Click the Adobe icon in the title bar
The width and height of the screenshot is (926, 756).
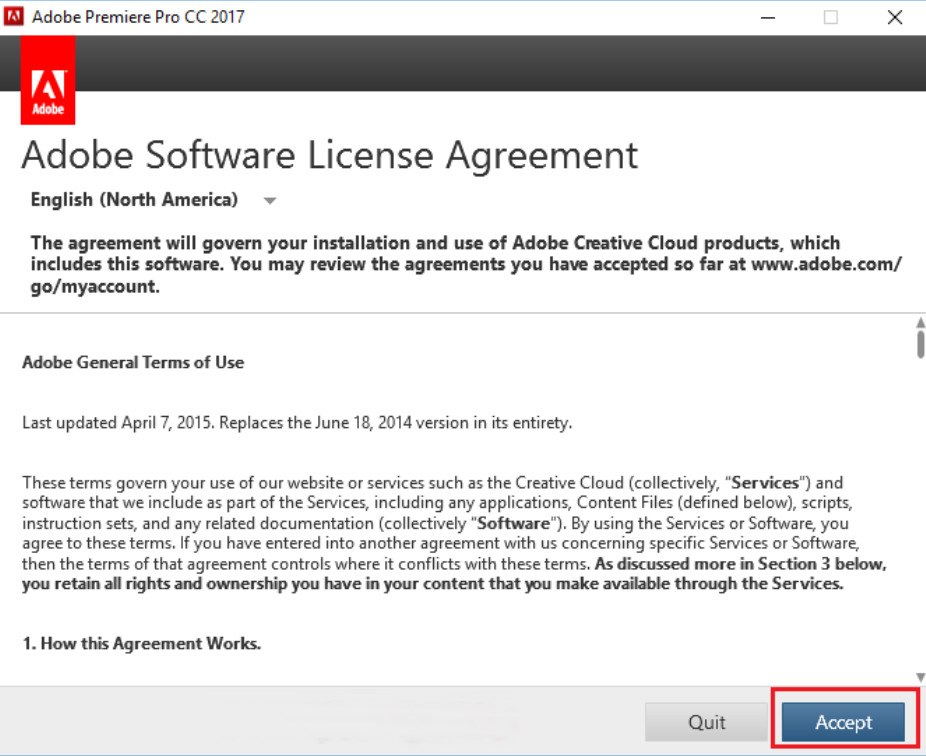tap(14, 17)
